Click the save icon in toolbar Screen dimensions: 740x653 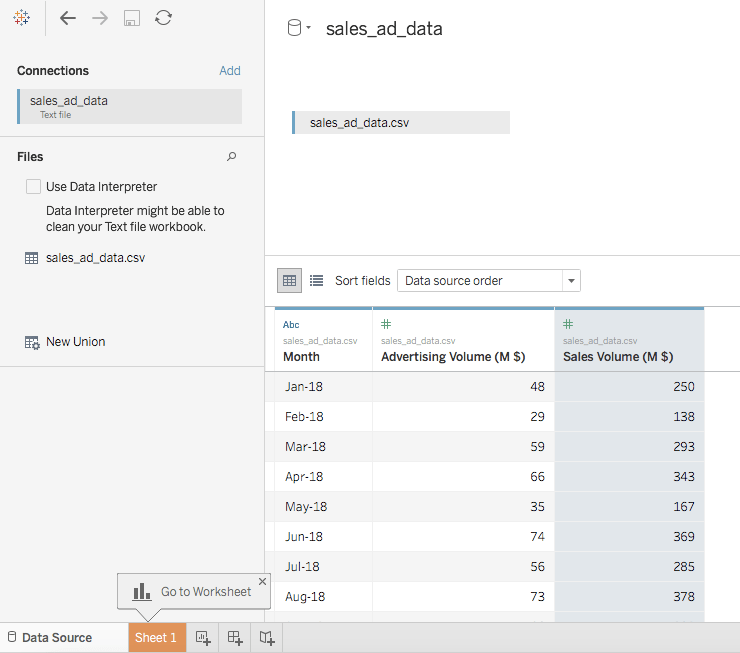131,18
